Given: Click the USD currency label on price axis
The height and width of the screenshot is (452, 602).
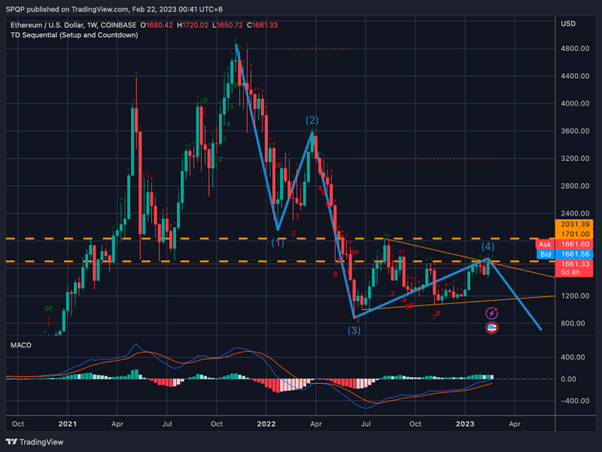Looking at the screenshot, I should coord(568,24).
